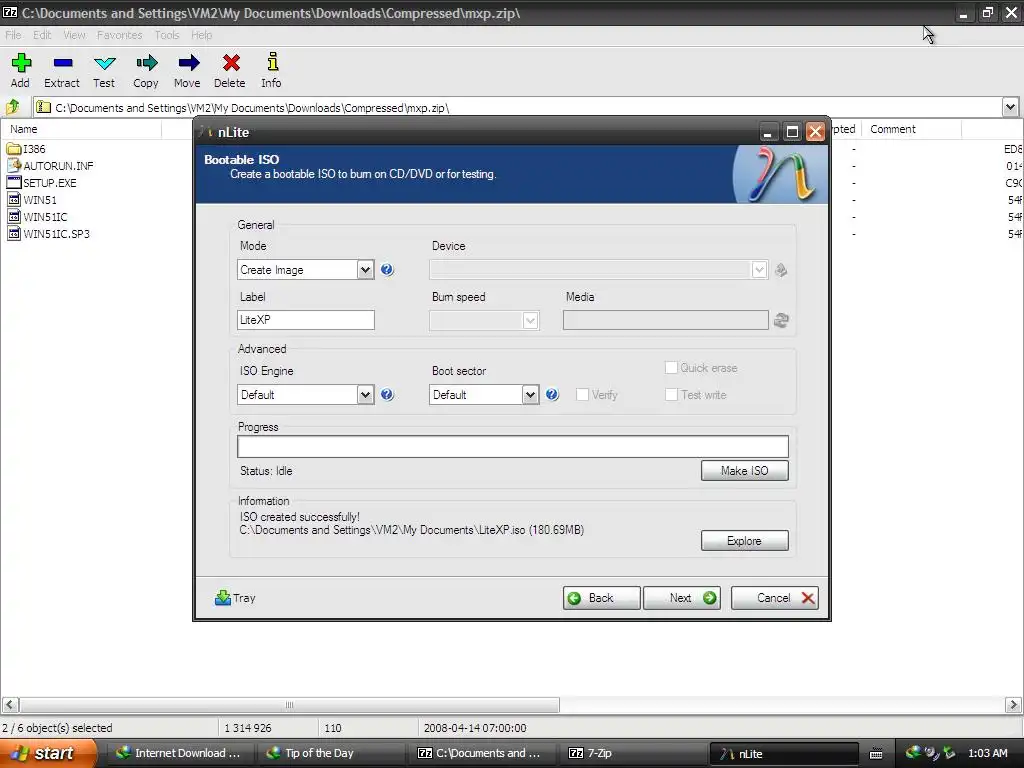Click the right arrow of horizontal scrollbar

click(1013, 705)
